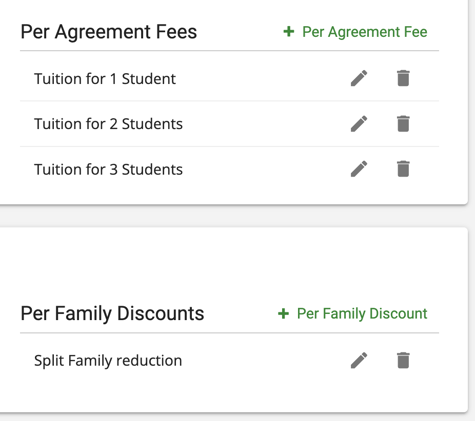The image size is (475, 421).
Task: Add a new Per Family Discount
Action: 353,314
